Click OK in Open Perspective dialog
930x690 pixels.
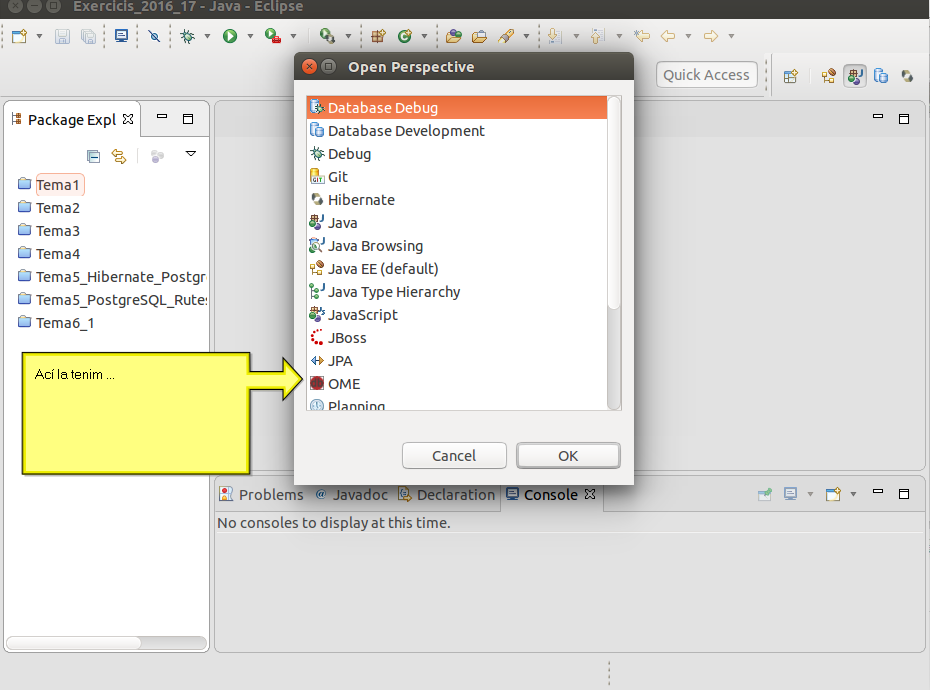click(x=568, y=456)
